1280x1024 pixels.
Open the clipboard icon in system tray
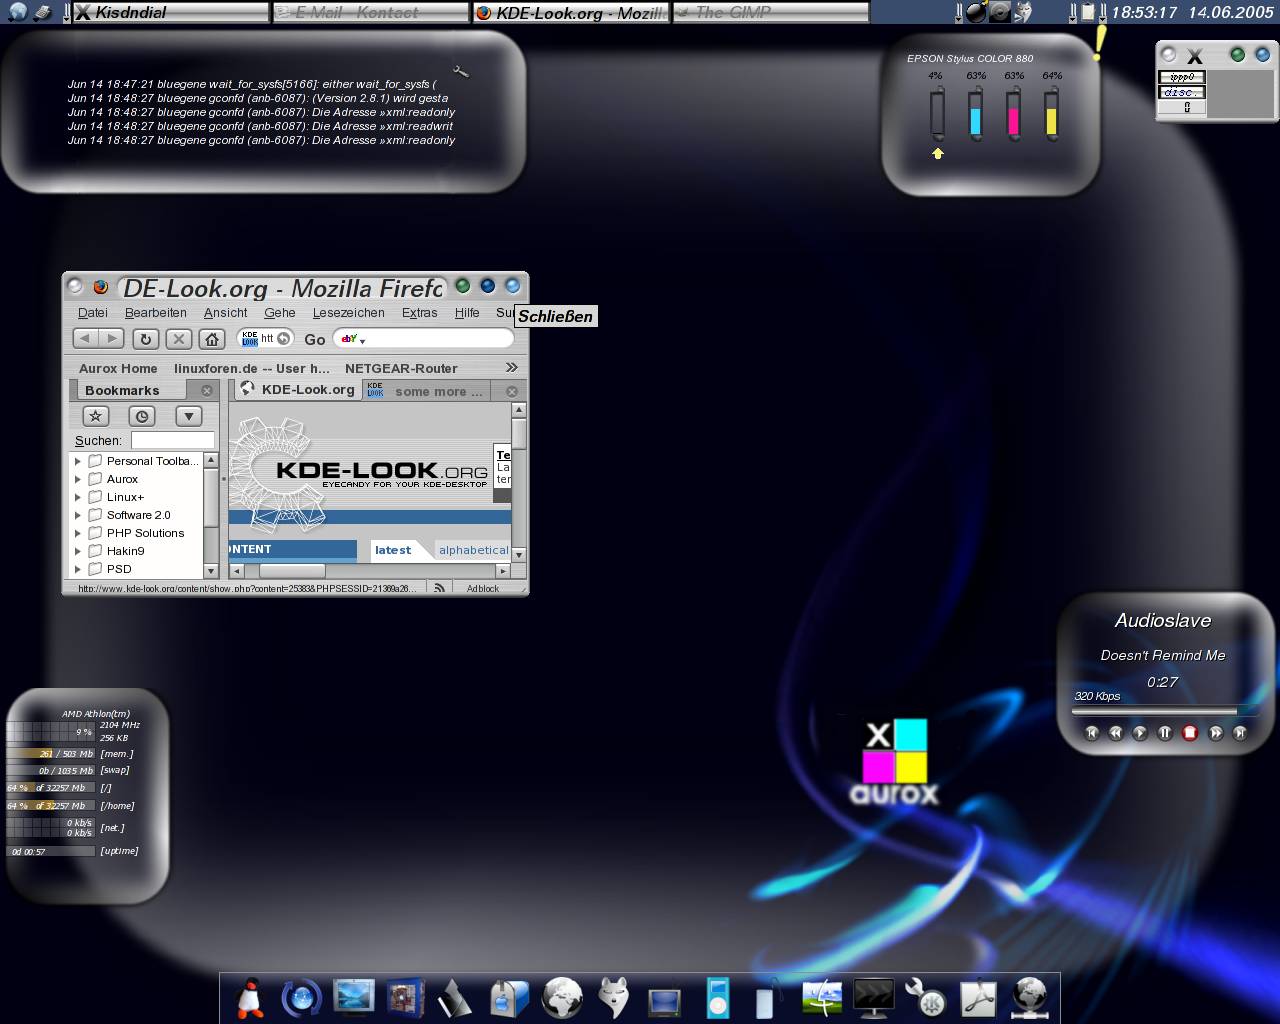tap(1088, 12)
